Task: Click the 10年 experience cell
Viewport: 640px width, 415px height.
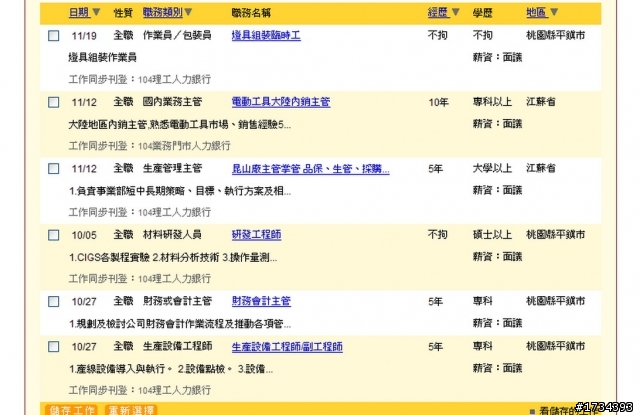Action: coord(438,102)
